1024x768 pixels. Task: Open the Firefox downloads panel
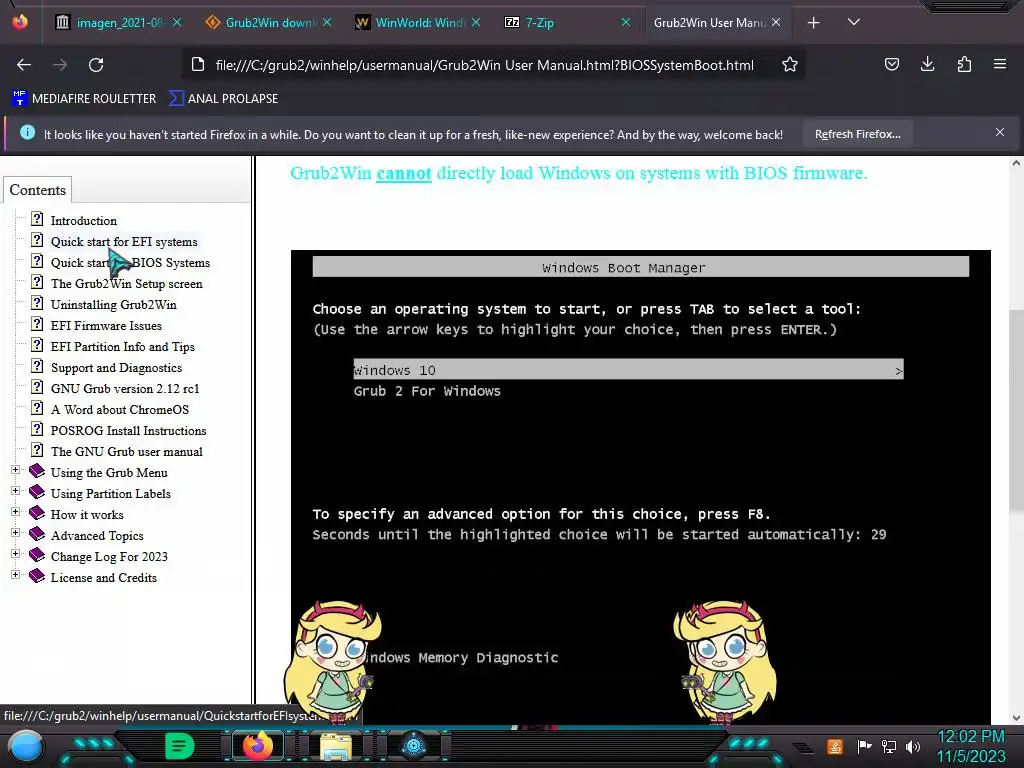(927, 64)
